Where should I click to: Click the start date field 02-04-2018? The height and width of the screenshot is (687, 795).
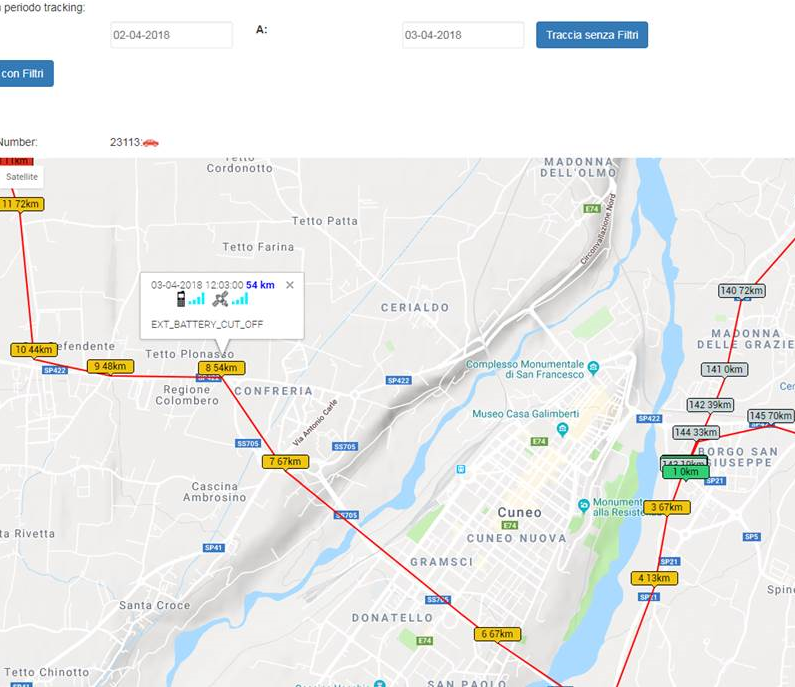click(x=171, y=35)
